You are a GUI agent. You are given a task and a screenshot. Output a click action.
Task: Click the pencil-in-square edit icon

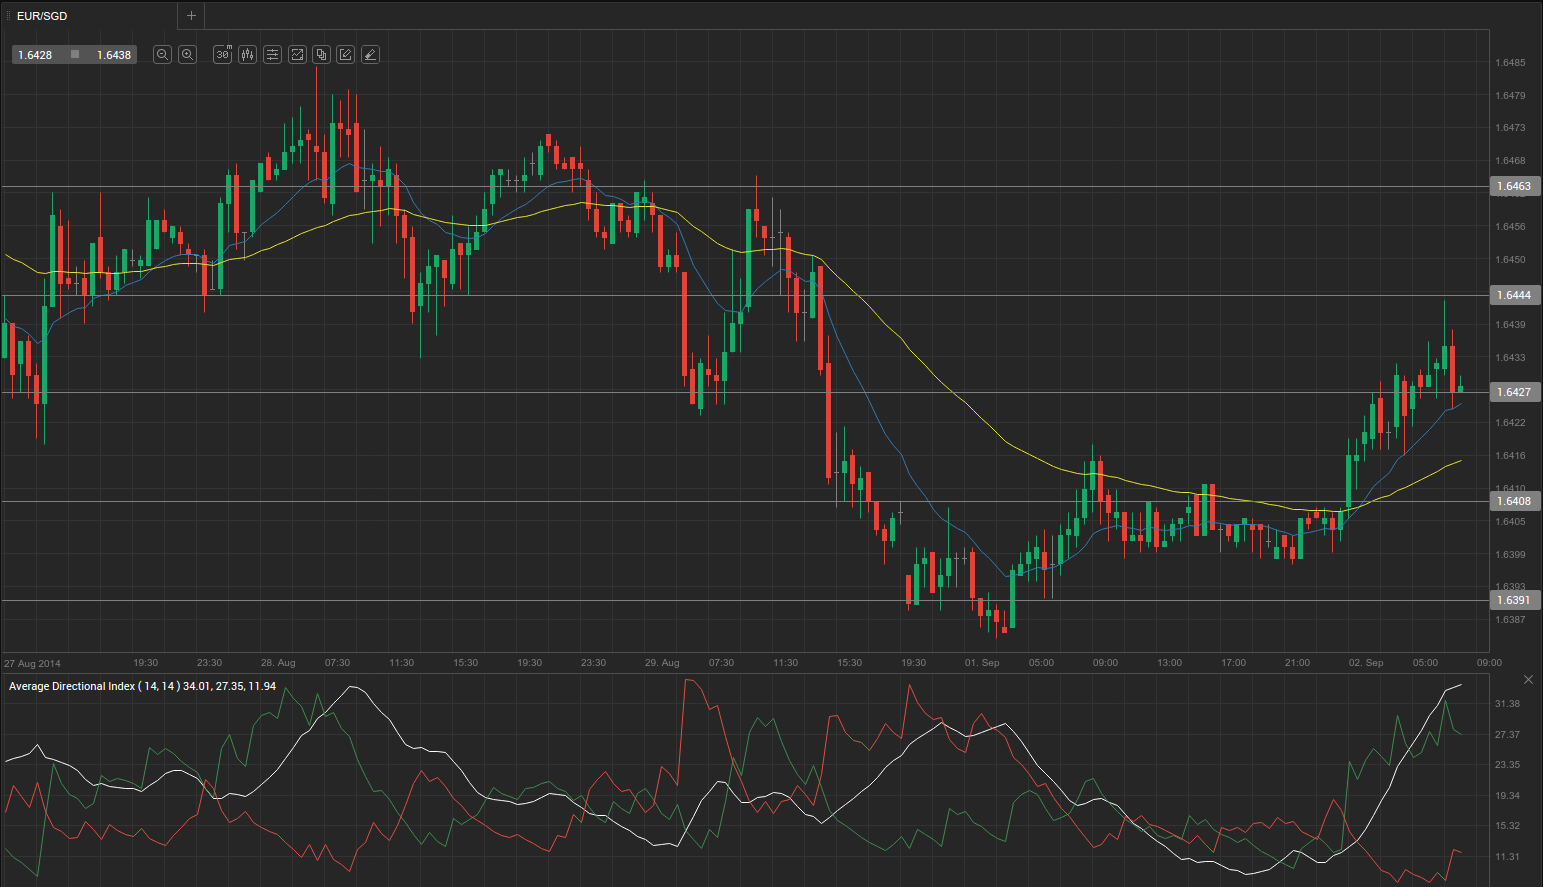[x=345, y=55]
